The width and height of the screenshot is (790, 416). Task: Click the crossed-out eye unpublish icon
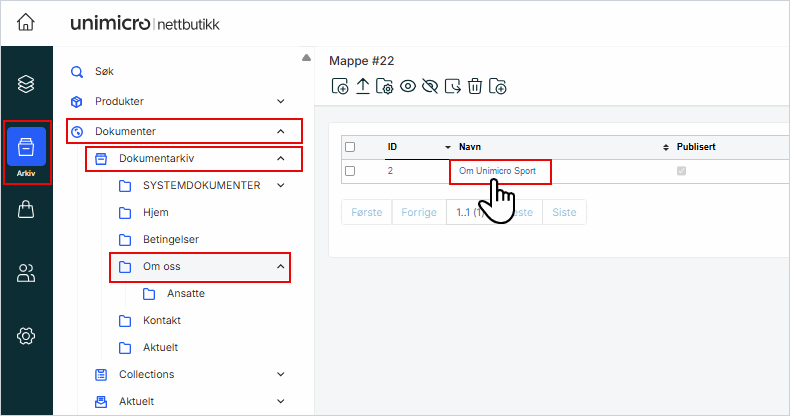(430, 87)
